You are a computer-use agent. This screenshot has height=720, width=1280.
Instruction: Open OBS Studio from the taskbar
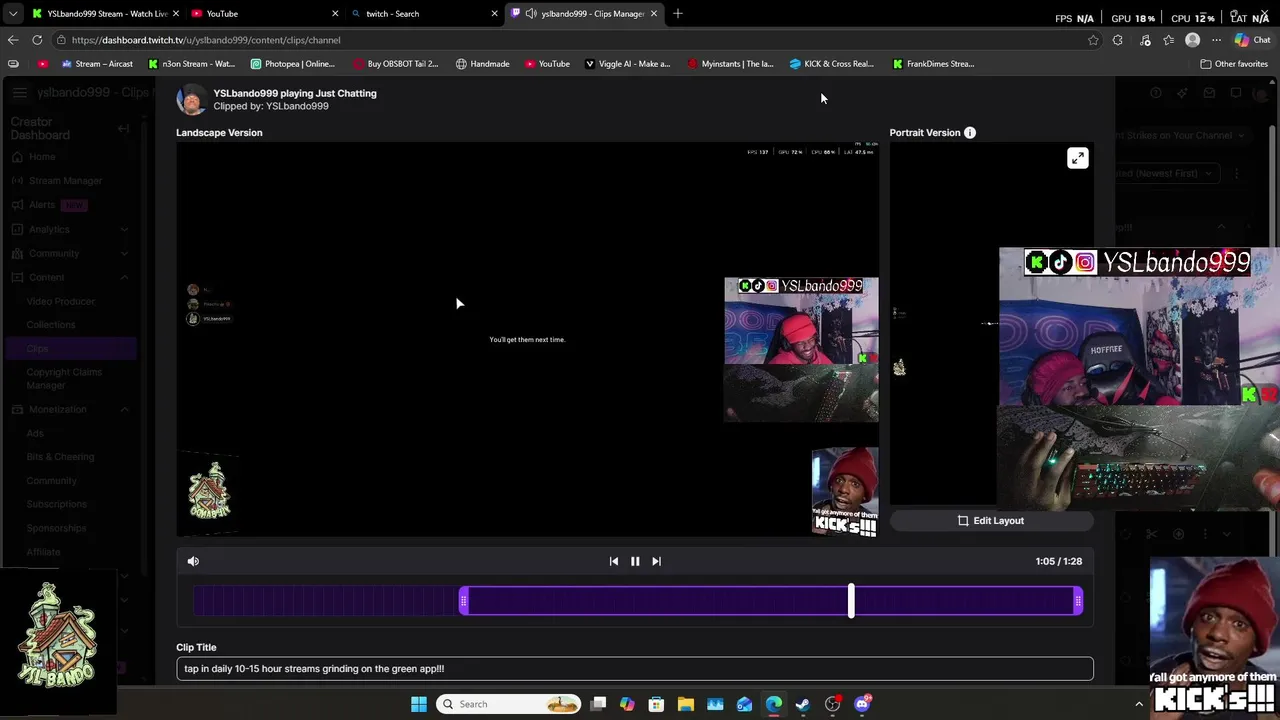pyautogui.click(x=832, y=704)
